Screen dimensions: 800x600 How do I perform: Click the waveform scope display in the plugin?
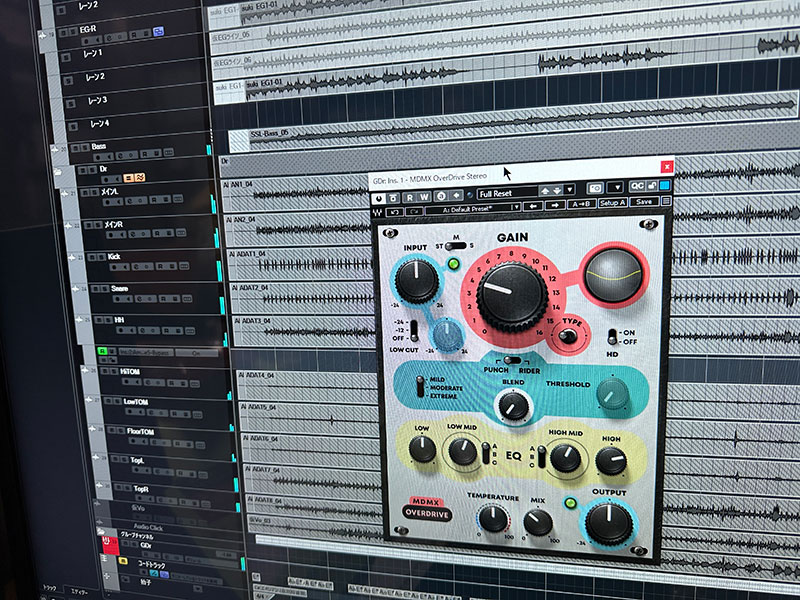click(x=614, y=276)
